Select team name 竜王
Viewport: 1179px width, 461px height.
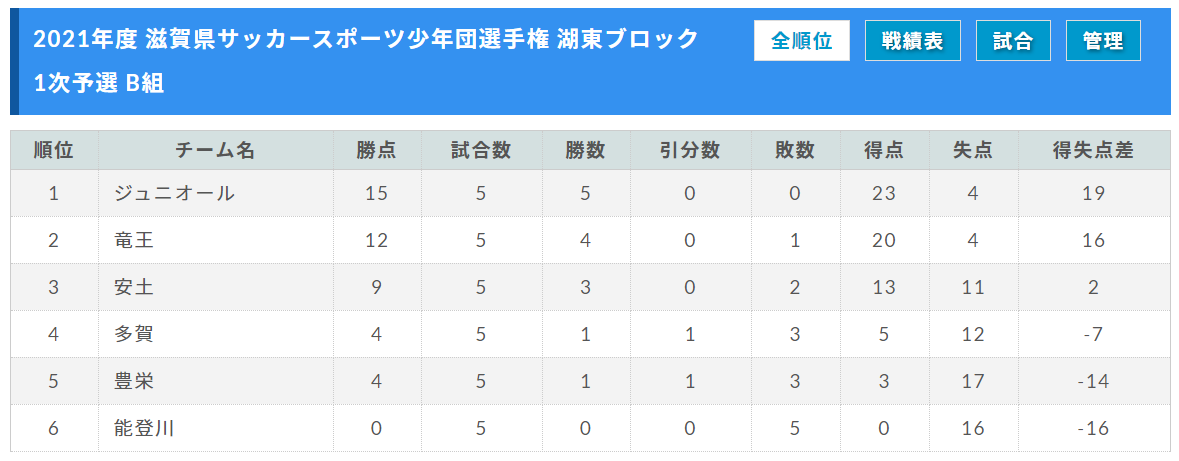(x=134, y=240)
